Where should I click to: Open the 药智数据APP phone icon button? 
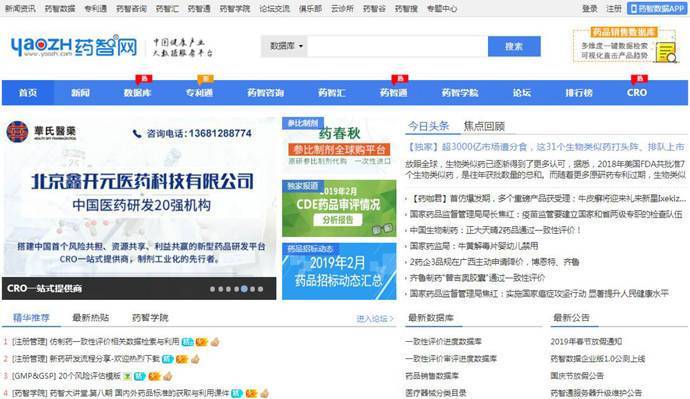click(657, 8)
